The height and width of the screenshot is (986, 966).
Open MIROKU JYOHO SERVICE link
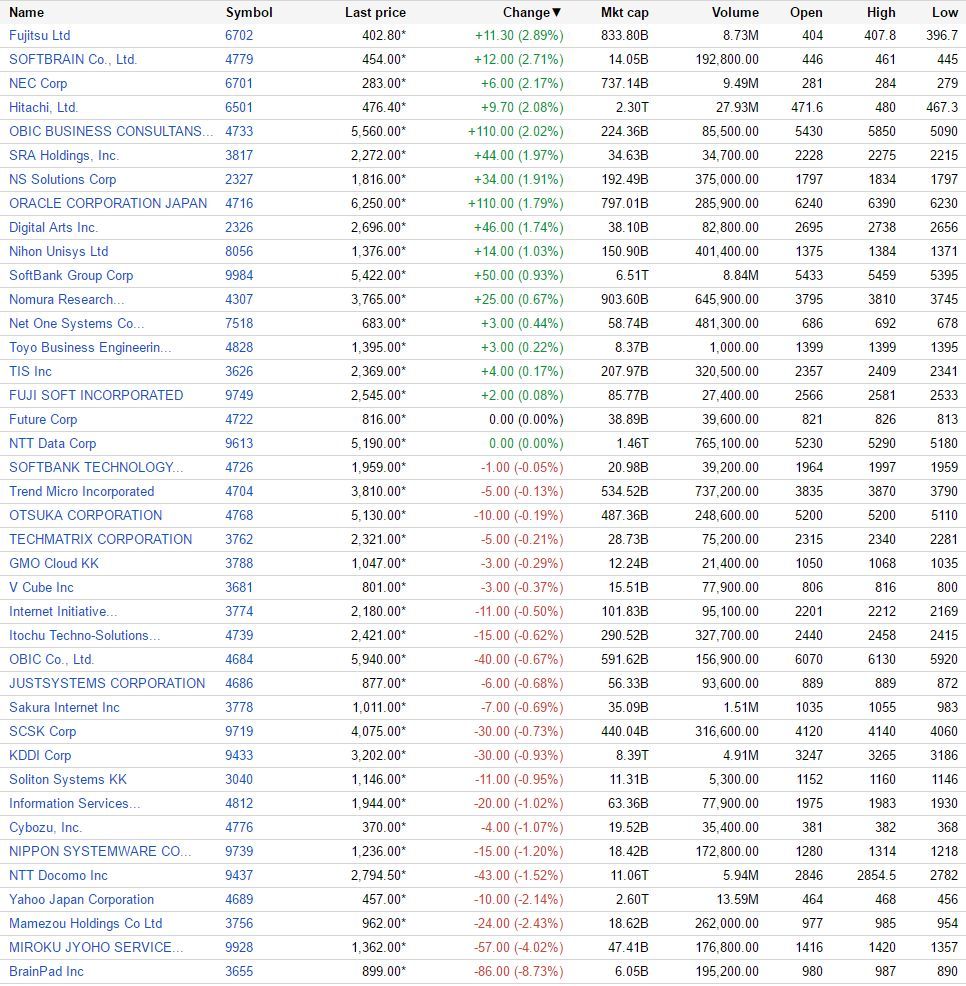click(96, 947)
